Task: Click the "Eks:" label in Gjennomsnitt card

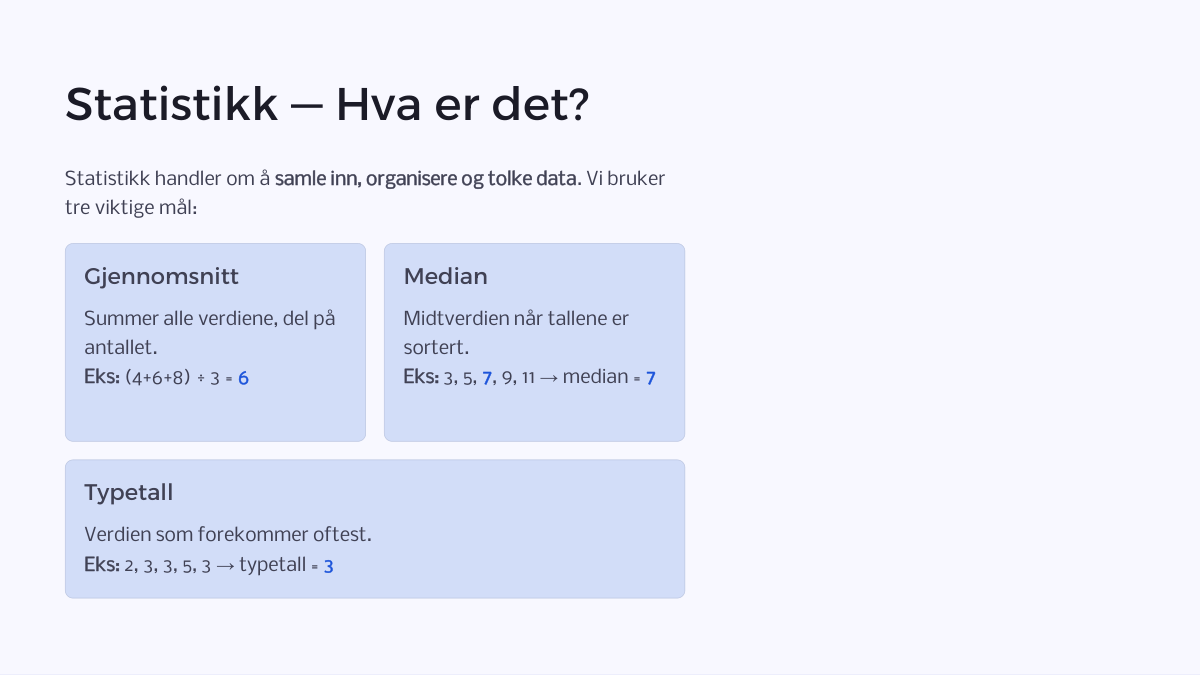Action: coord(102,378)
